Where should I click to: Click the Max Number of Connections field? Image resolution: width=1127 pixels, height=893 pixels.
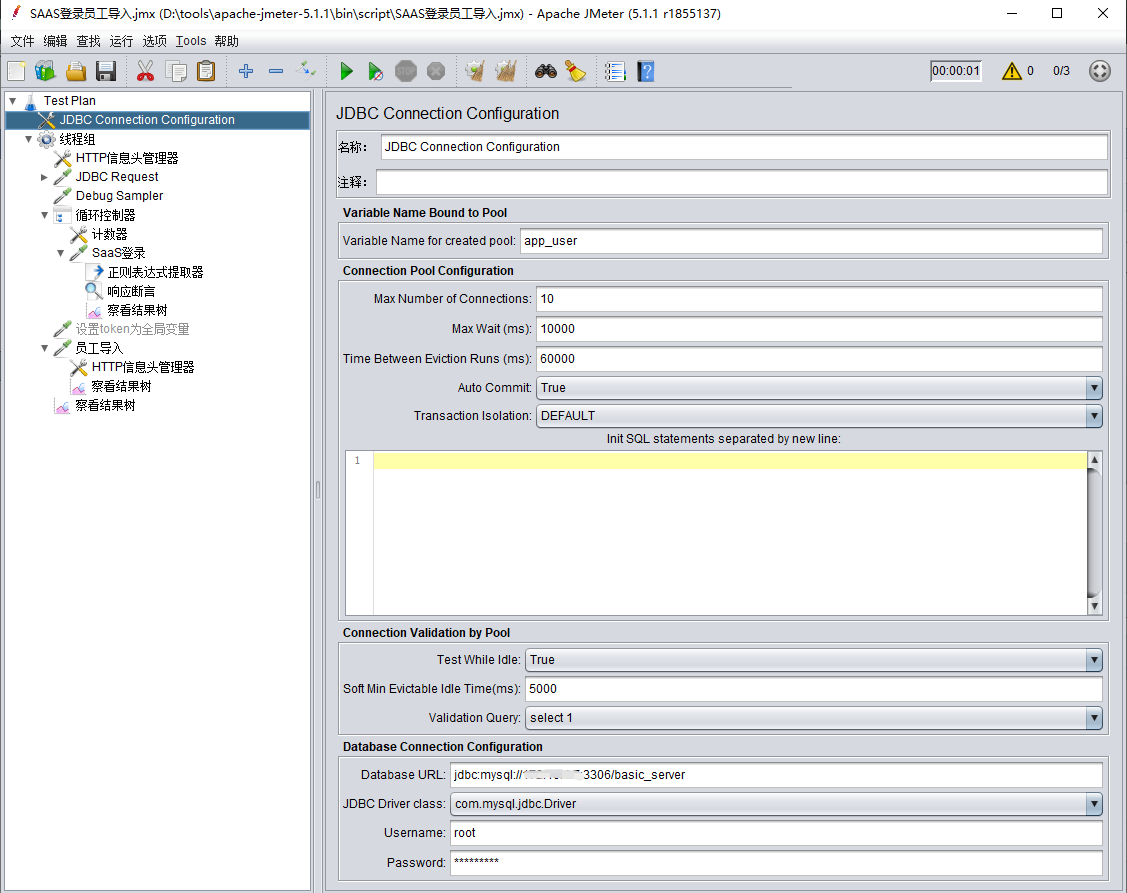click(x=819, y=299)
